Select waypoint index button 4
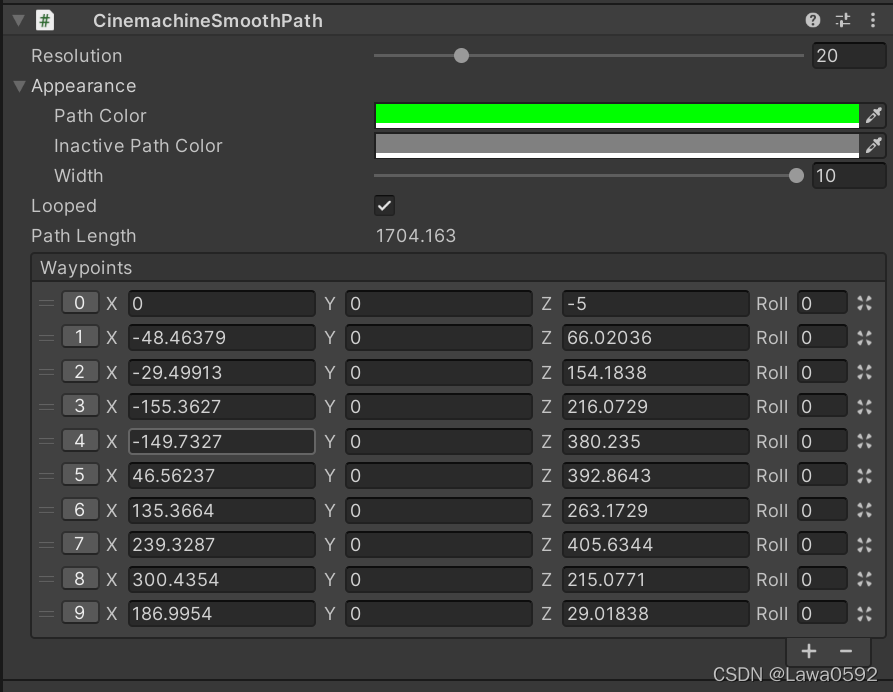 click(80, 441)
